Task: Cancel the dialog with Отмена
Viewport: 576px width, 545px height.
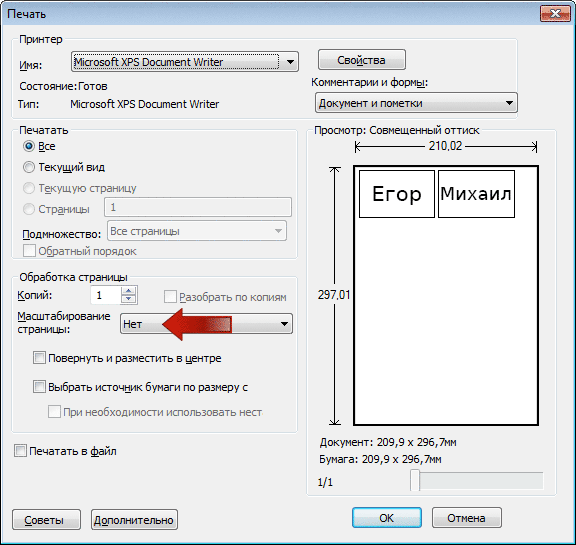Action: click(467, 518)
